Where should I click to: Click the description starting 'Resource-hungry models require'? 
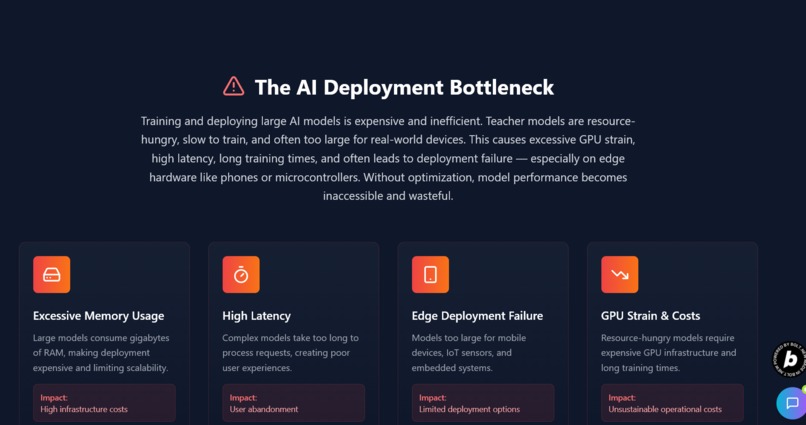[x=668, y=353]
